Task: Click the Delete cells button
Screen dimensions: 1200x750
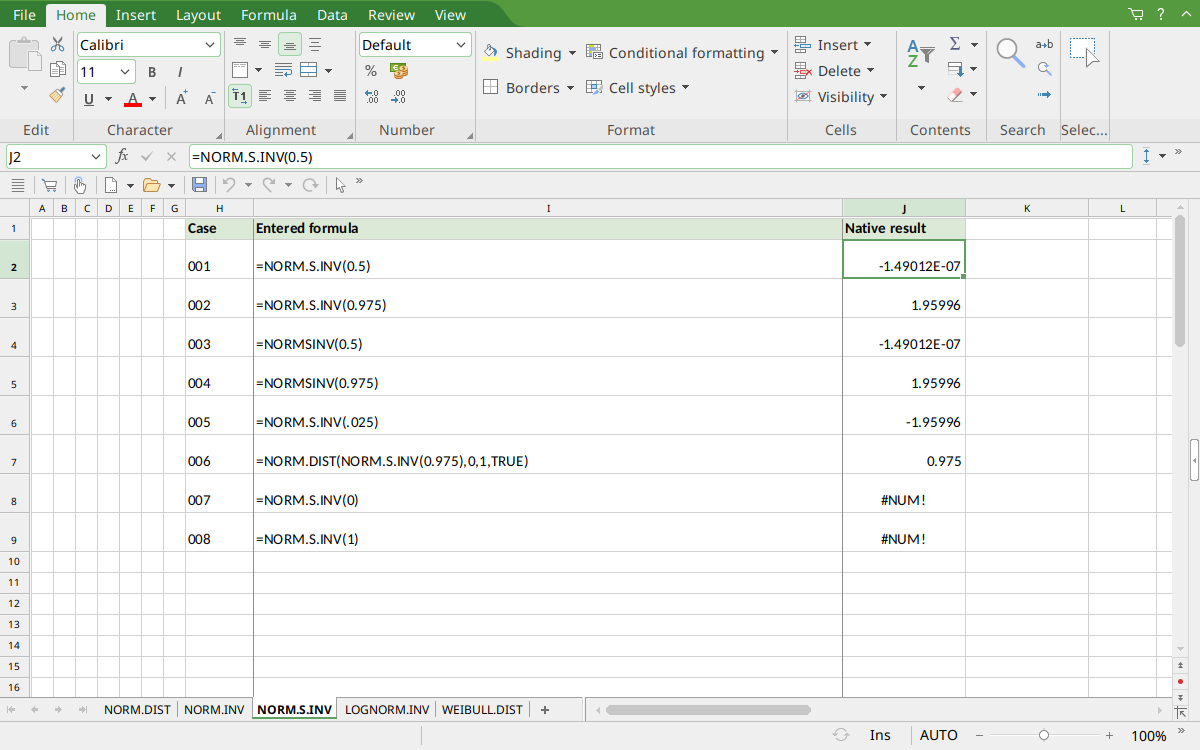Action: 835,71
